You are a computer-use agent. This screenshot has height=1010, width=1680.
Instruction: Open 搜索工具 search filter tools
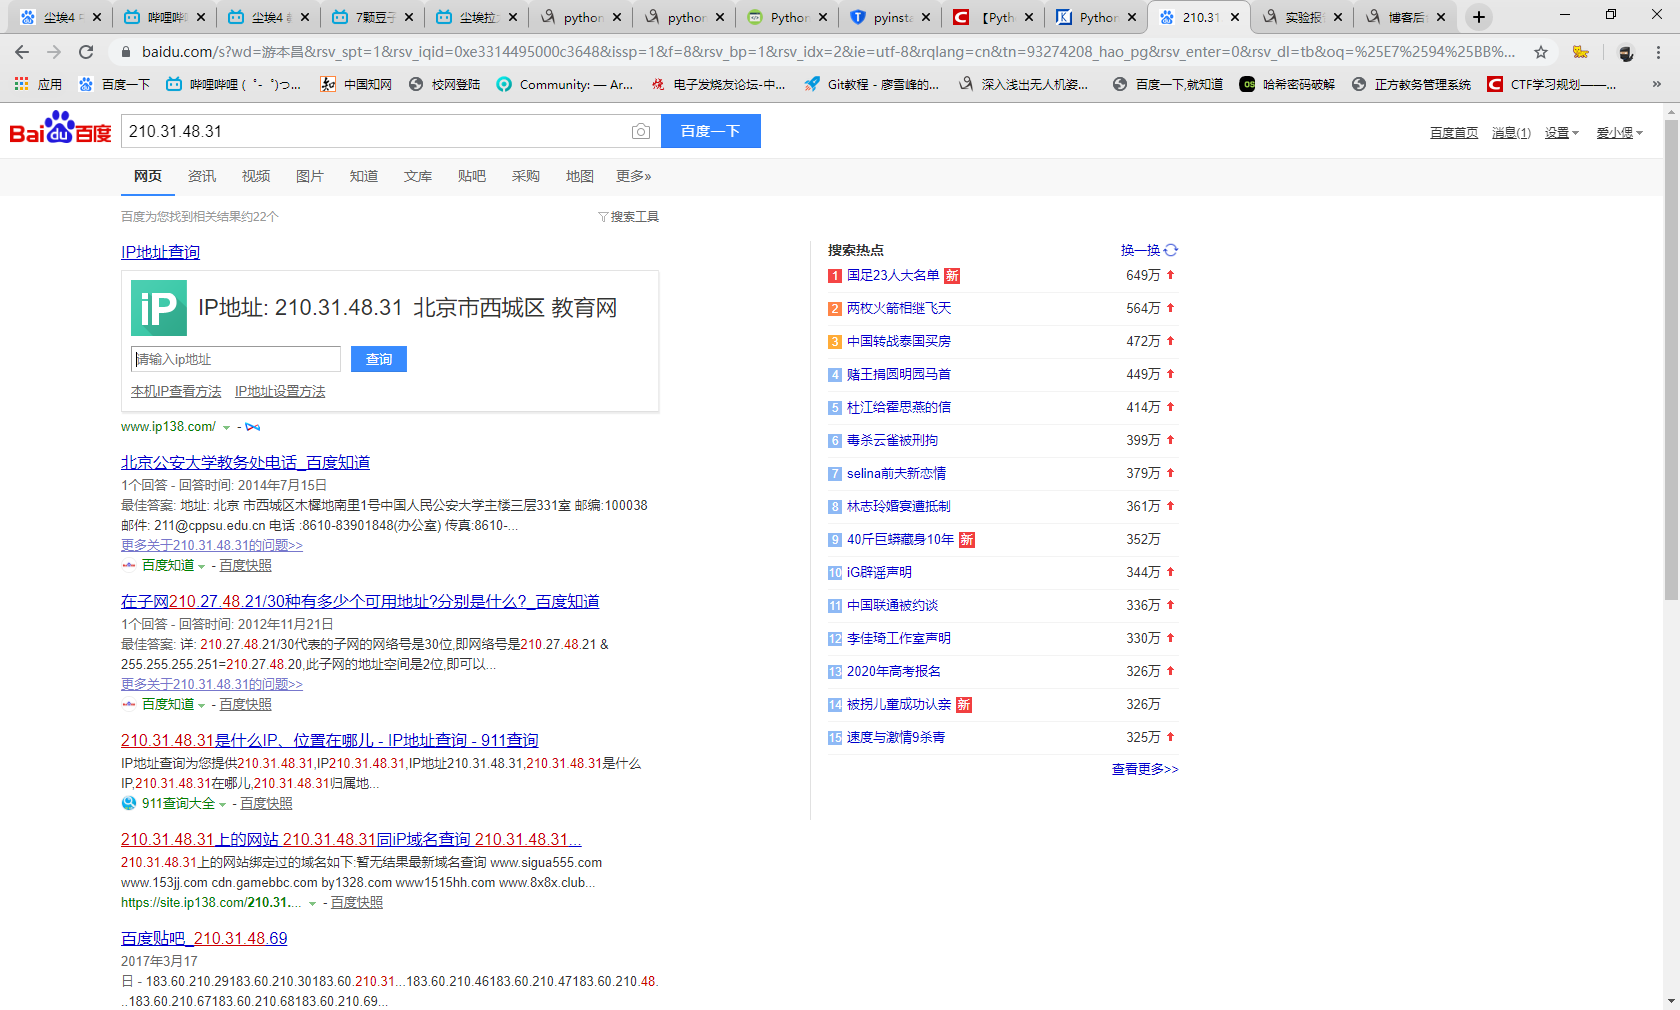[629, 217]
